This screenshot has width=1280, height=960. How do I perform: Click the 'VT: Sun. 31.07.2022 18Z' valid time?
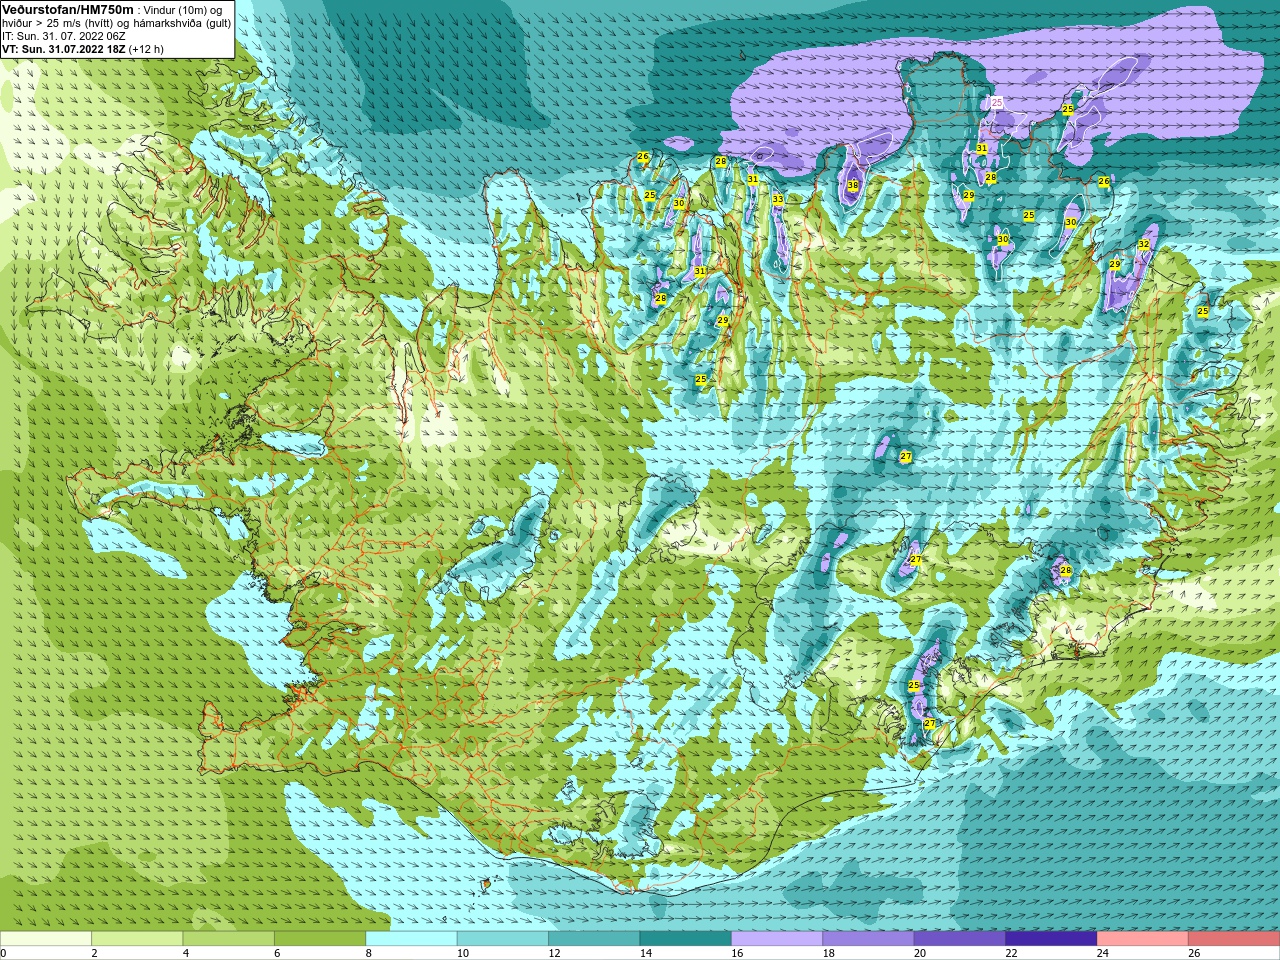pos(64,49)
